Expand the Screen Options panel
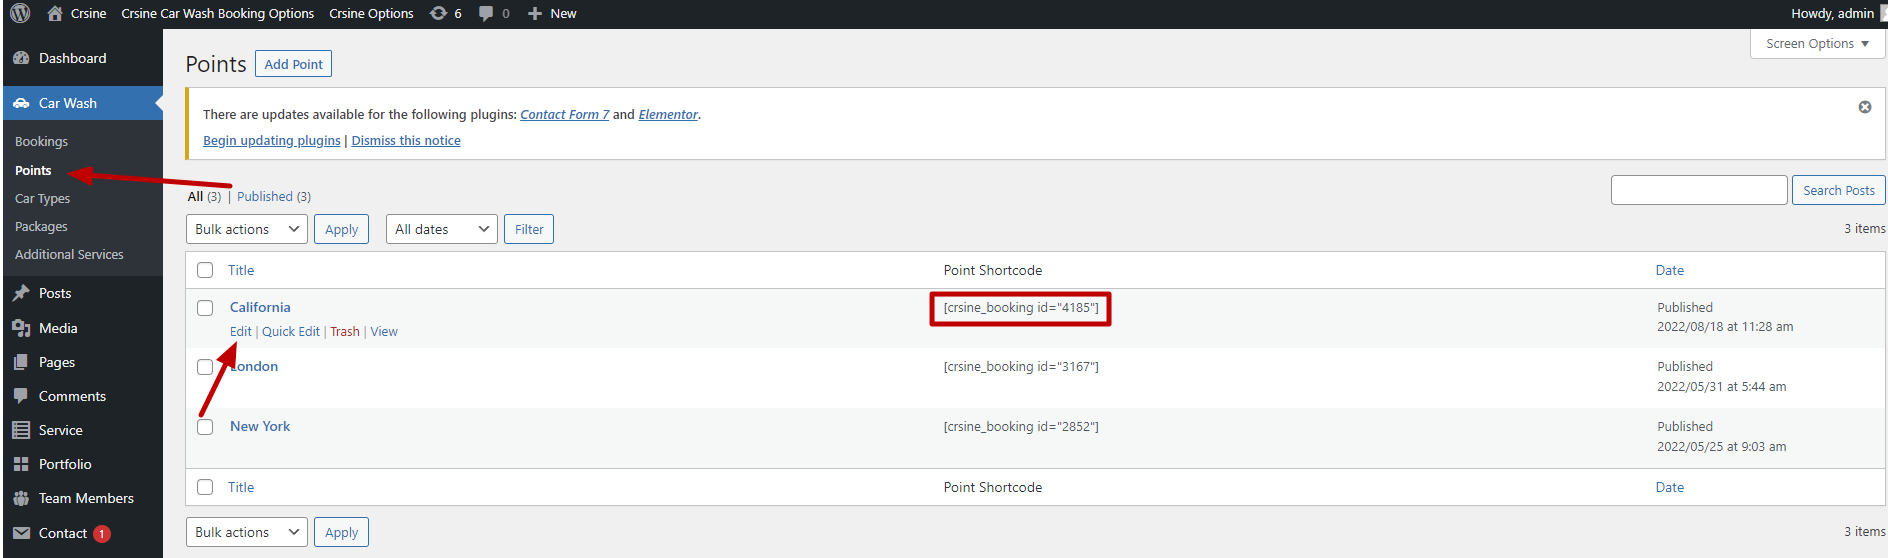The height and width of the screenshot is (558, 1888). (1816, 44)
